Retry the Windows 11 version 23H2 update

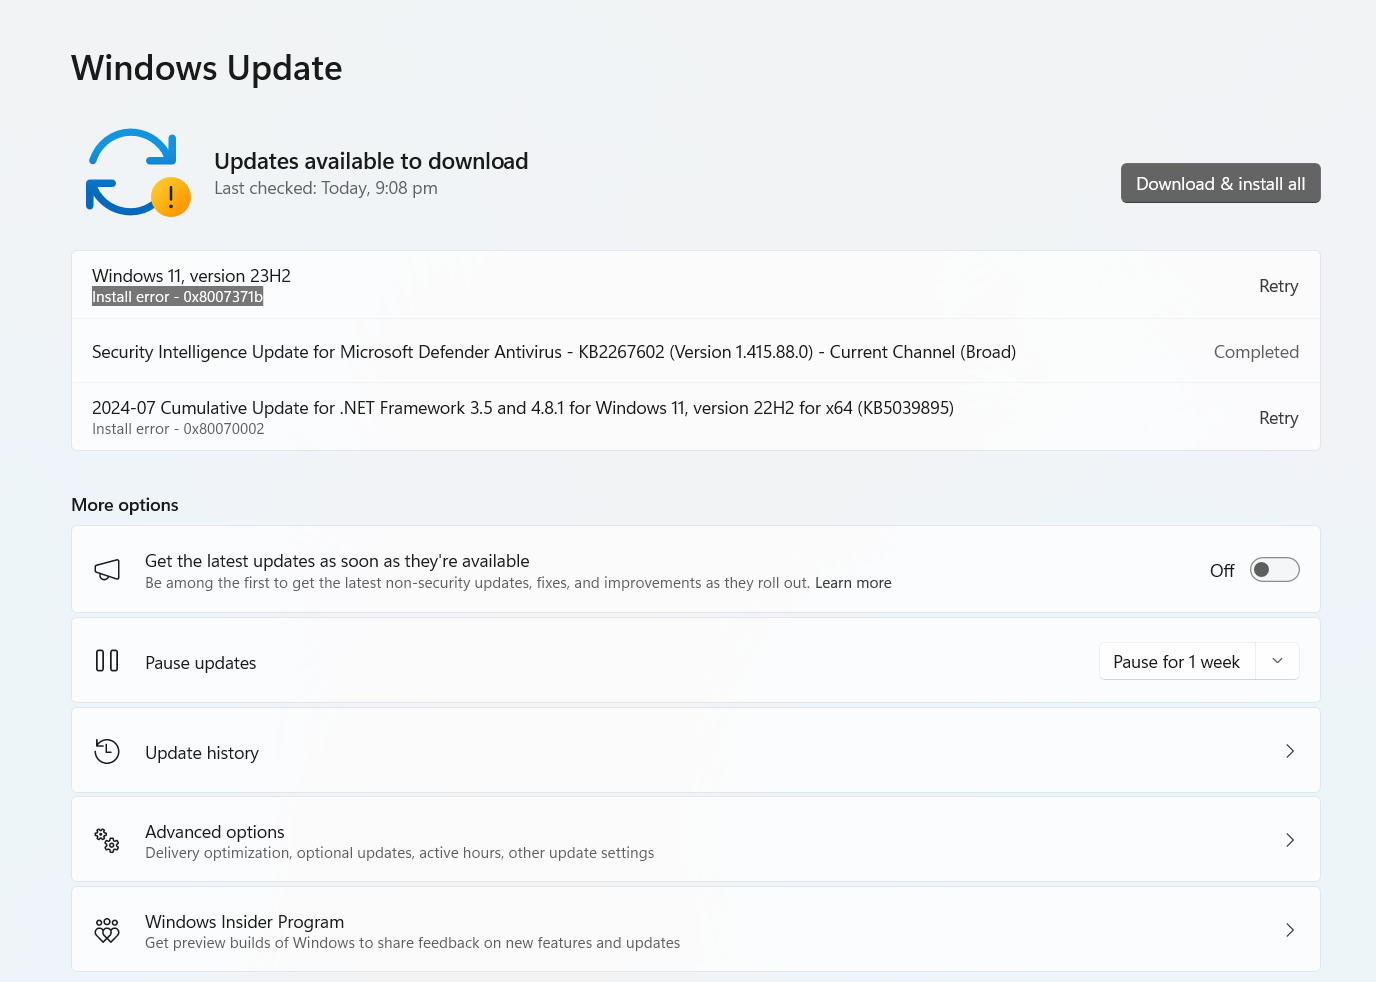click(x=1278, y=286)
